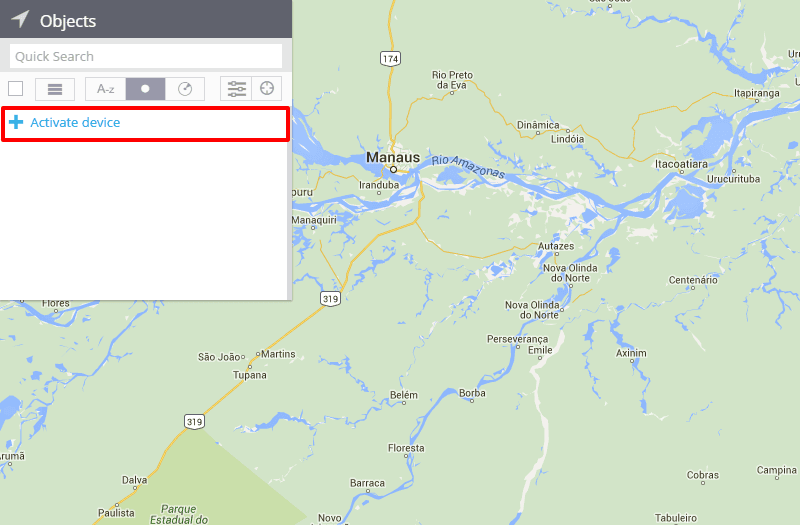Viewport: 800px width, 525px height.
Task: Focus the Quick Search field
Action: click(146, 56)
